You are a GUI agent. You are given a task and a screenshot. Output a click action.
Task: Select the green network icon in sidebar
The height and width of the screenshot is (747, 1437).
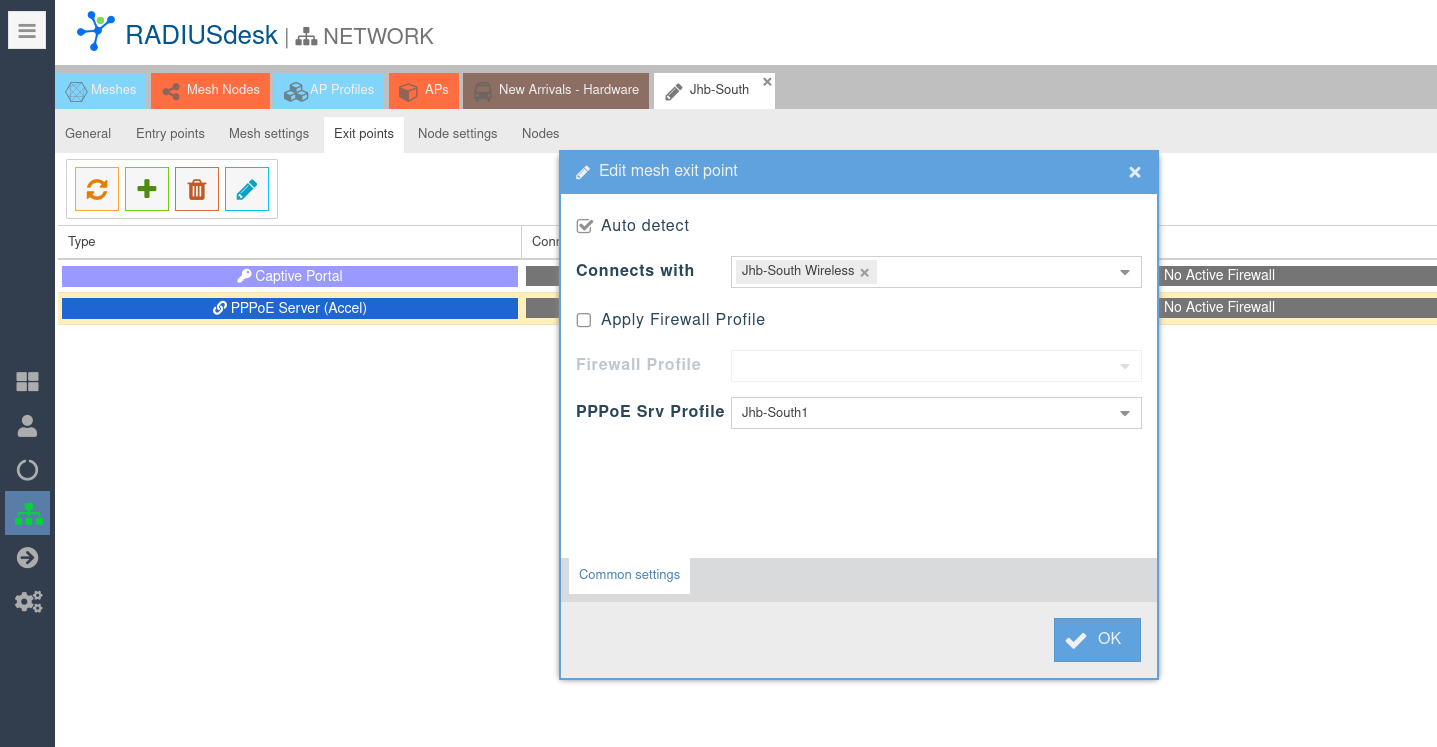[27, 514]
